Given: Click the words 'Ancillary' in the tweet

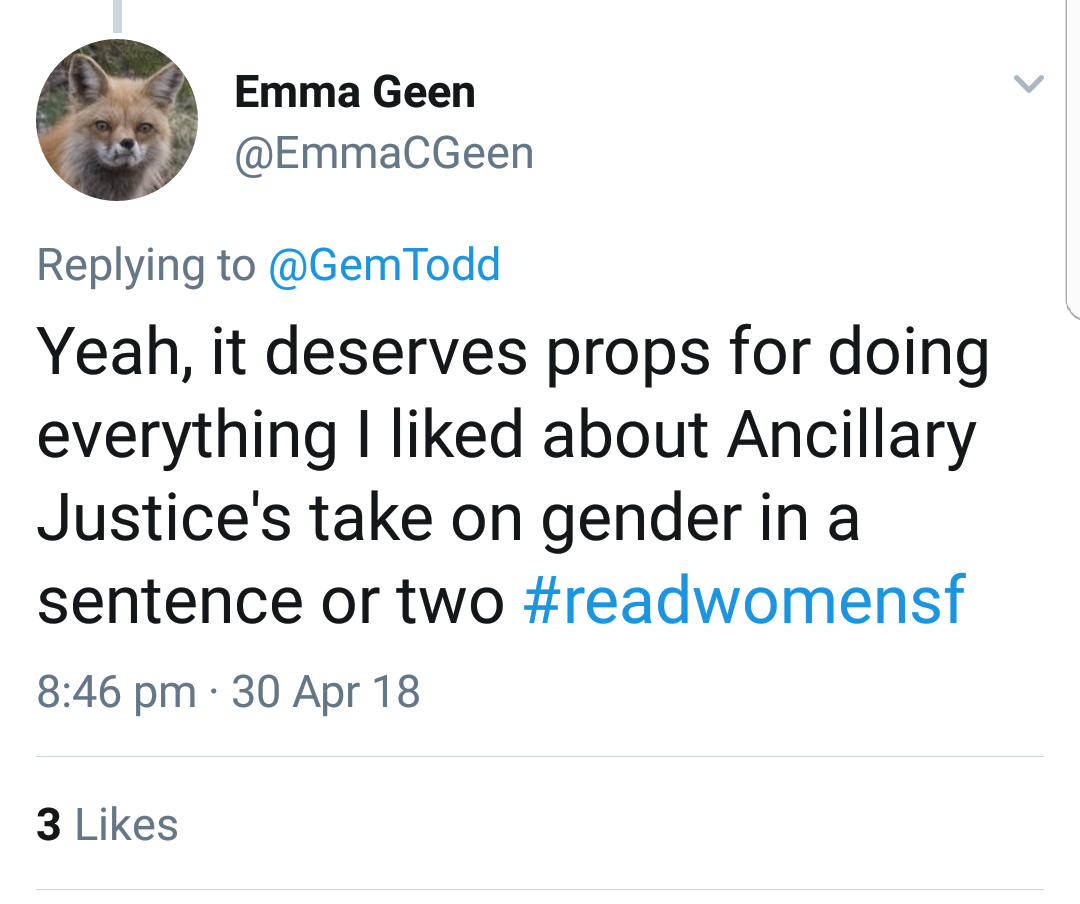Looking at the screenshot, I should (850, 437).
